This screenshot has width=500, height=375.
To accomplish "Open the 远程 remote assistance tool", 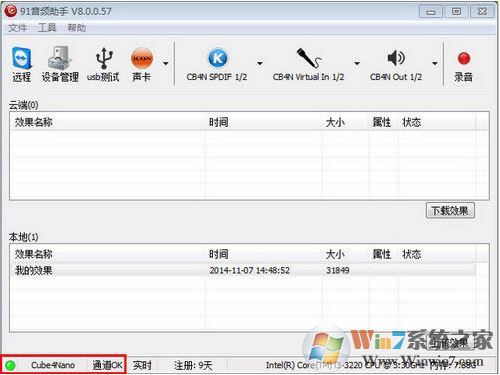I will (x=22, y=64).
